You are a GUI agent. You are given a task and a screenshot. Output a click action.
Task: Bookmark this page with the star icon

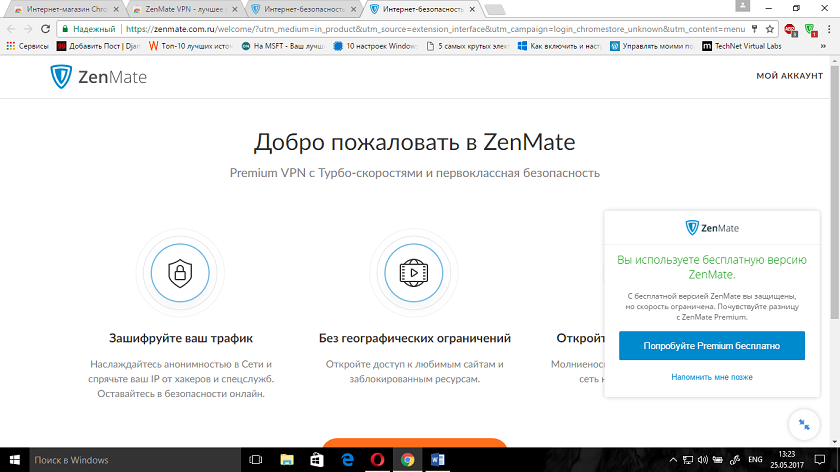[770, 30]
